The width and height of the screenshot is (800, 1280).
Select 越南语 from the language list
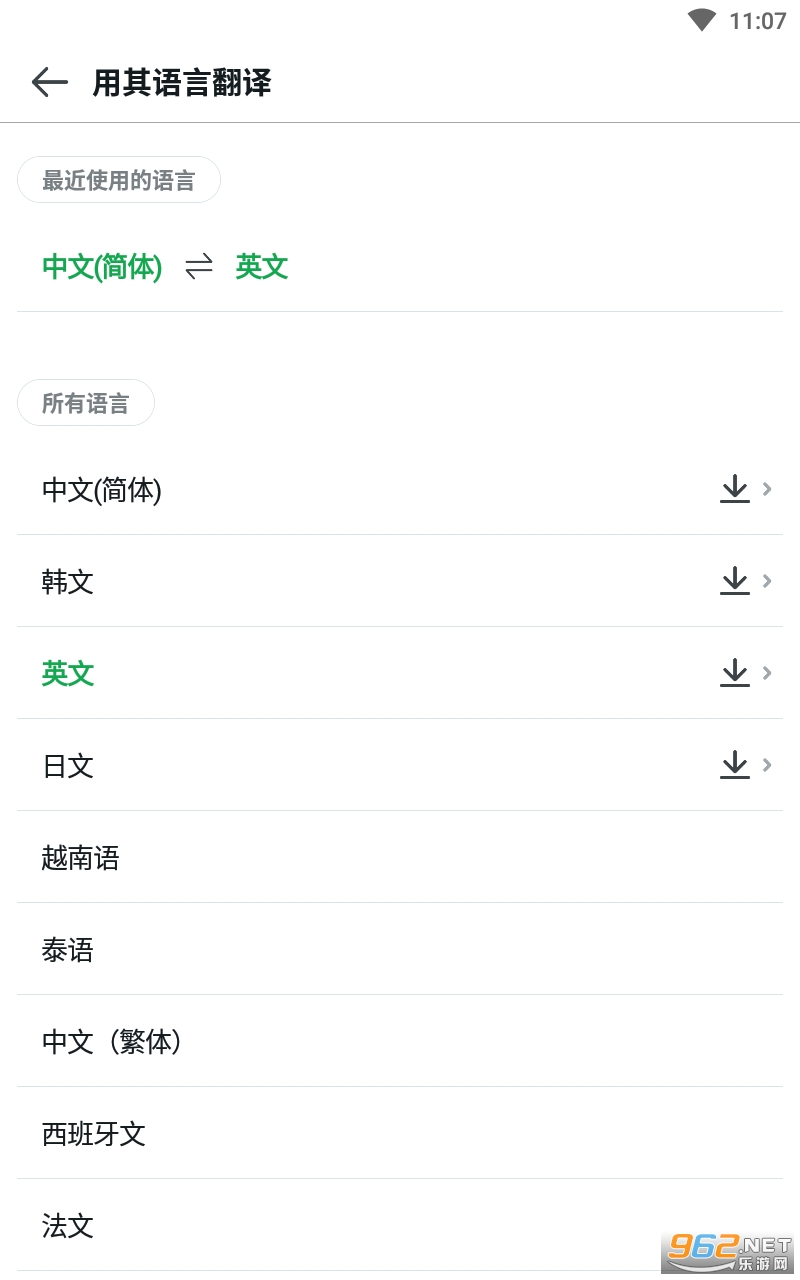(x=81, y=857)
